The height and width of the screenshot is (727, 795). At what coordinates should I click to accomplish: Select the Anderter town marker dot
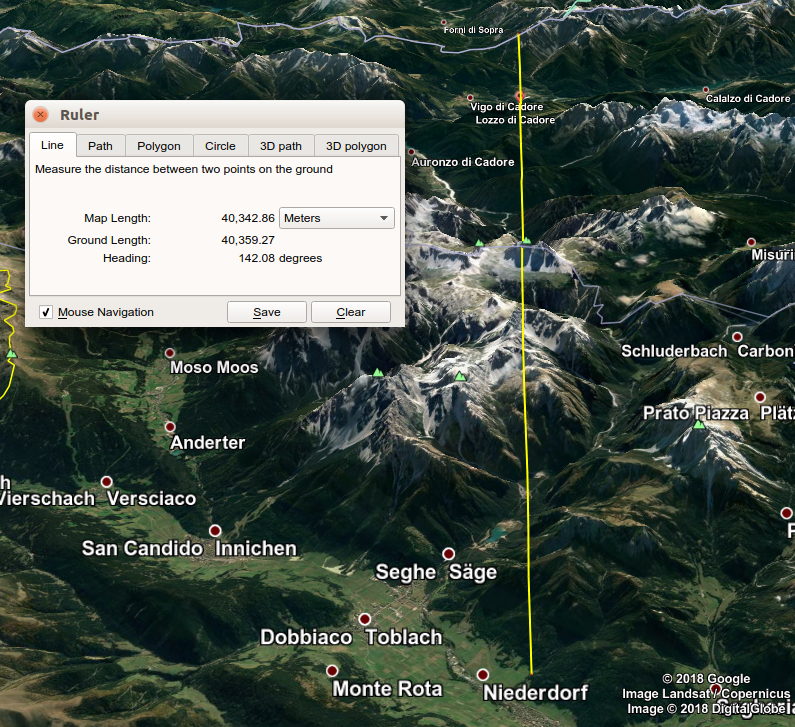(170, 427)
